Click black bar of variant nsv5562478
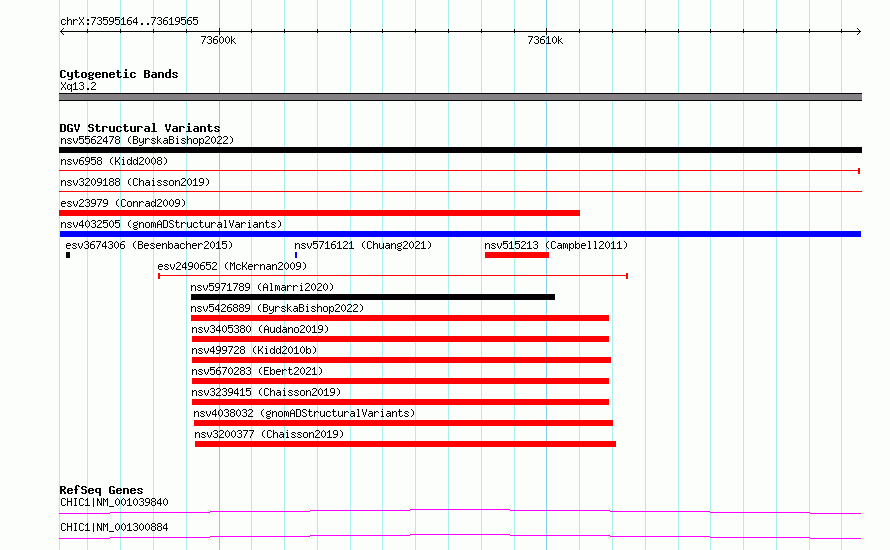890x550 pixels. (x=460, y=150)
